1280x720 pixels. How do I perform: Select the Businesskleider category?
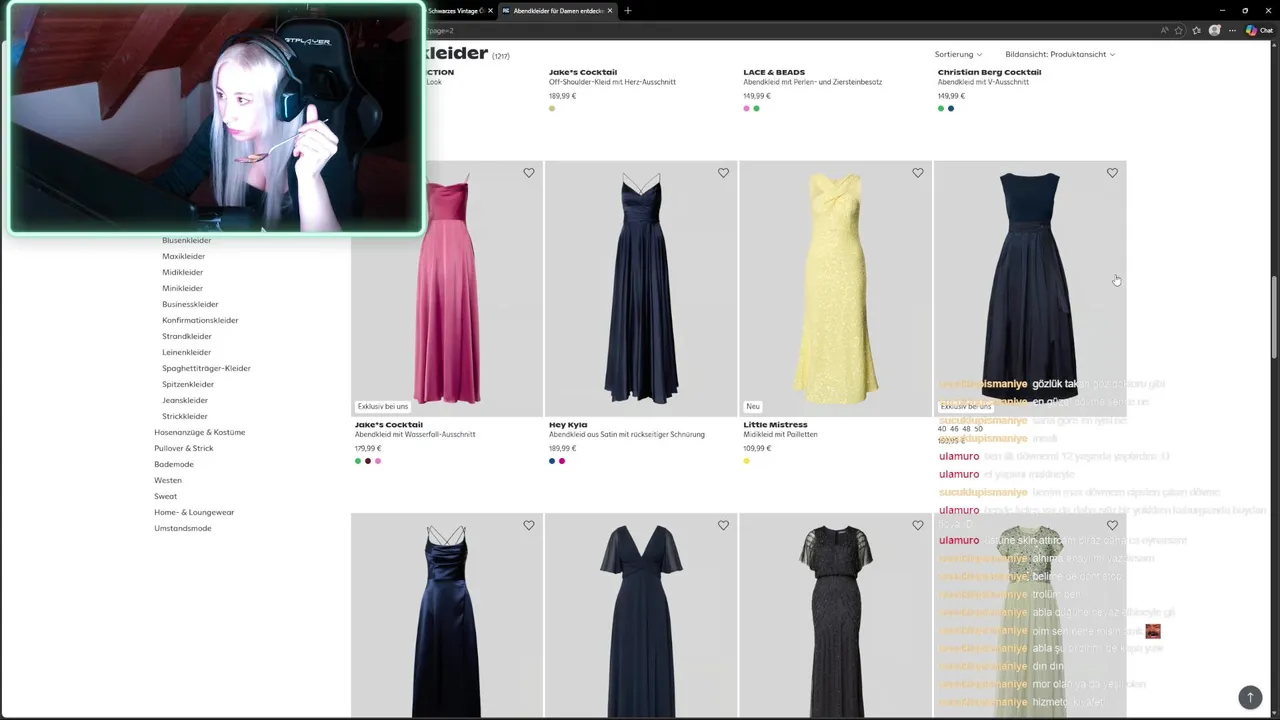[x=190, y=304]
